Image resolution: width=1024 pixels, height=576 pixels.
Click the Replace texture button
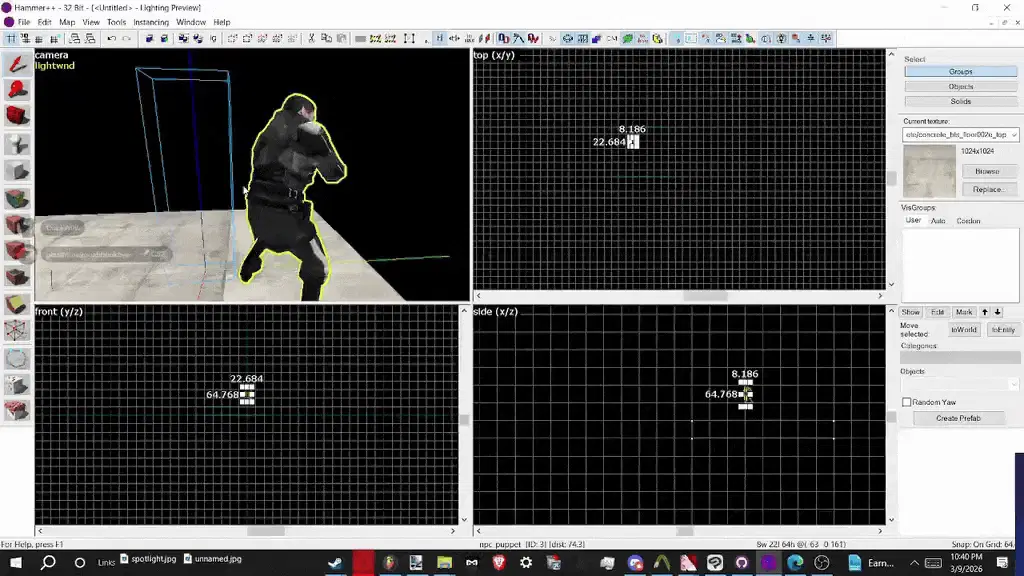tap(987, 189)
